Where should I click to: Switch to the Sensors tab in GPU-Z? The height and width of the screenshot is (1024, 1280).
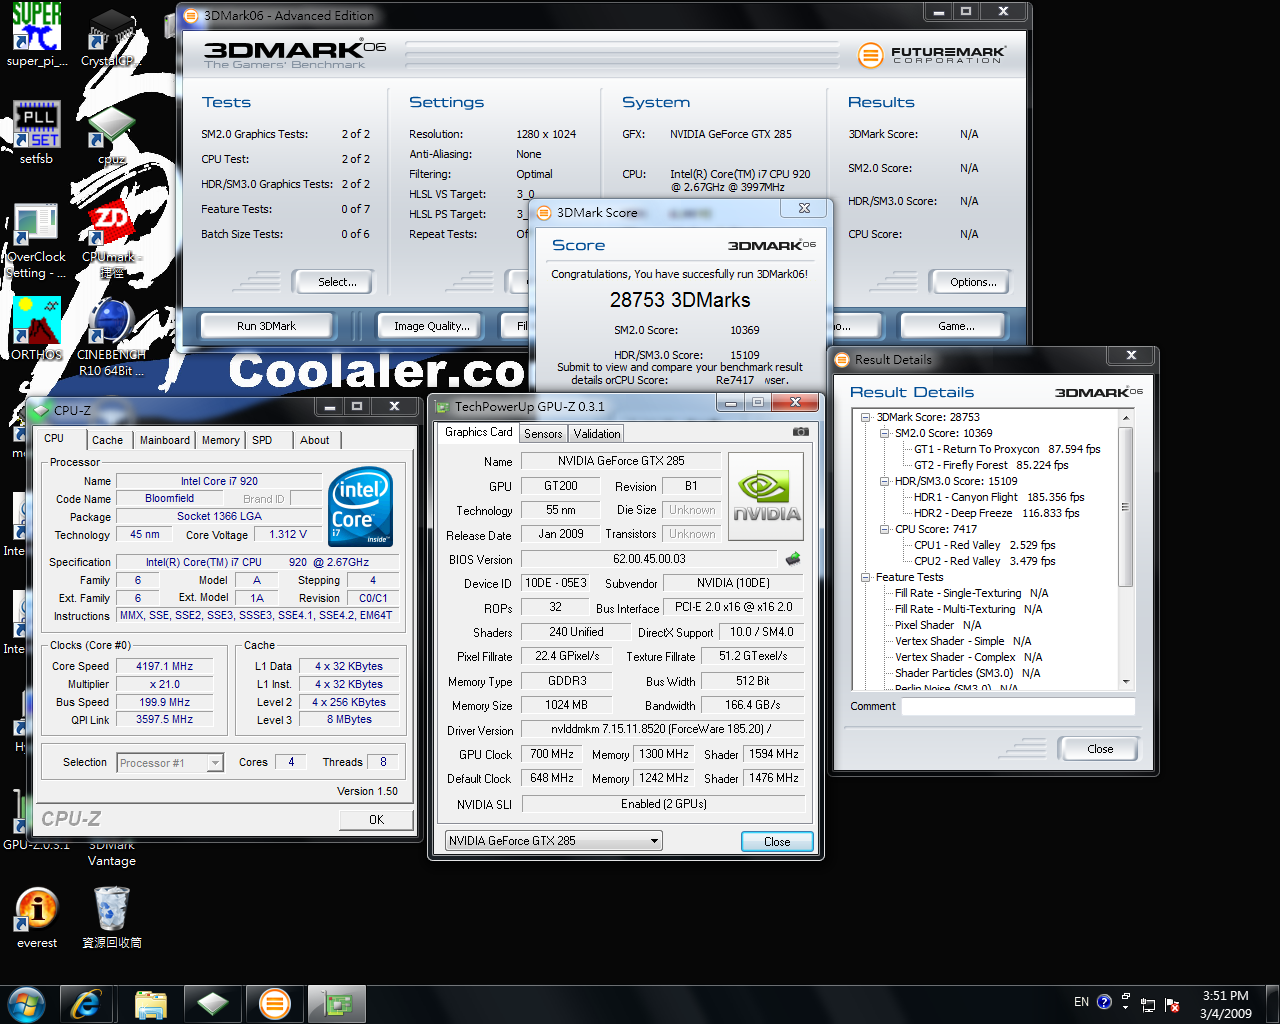point(543,434)
